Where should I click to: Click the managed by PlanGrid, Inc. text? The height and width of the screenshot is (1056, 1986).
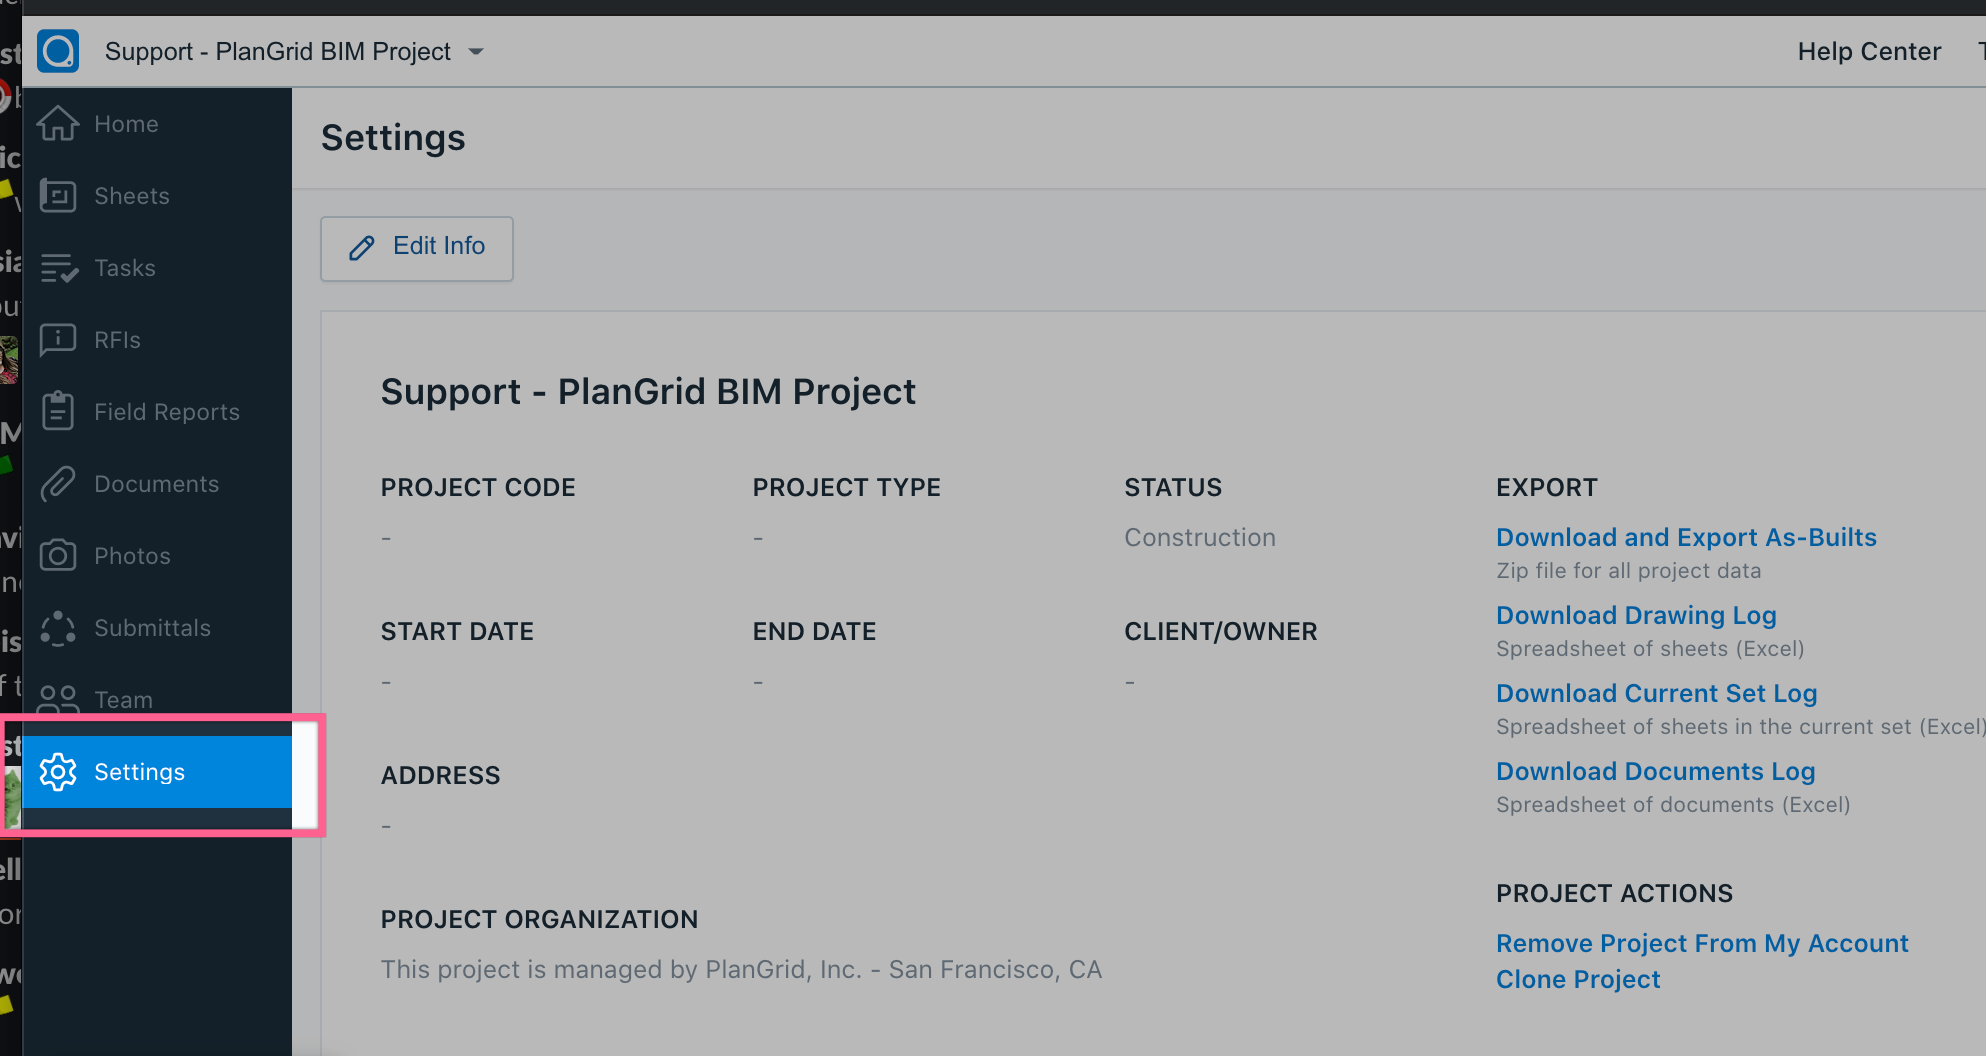741,969
